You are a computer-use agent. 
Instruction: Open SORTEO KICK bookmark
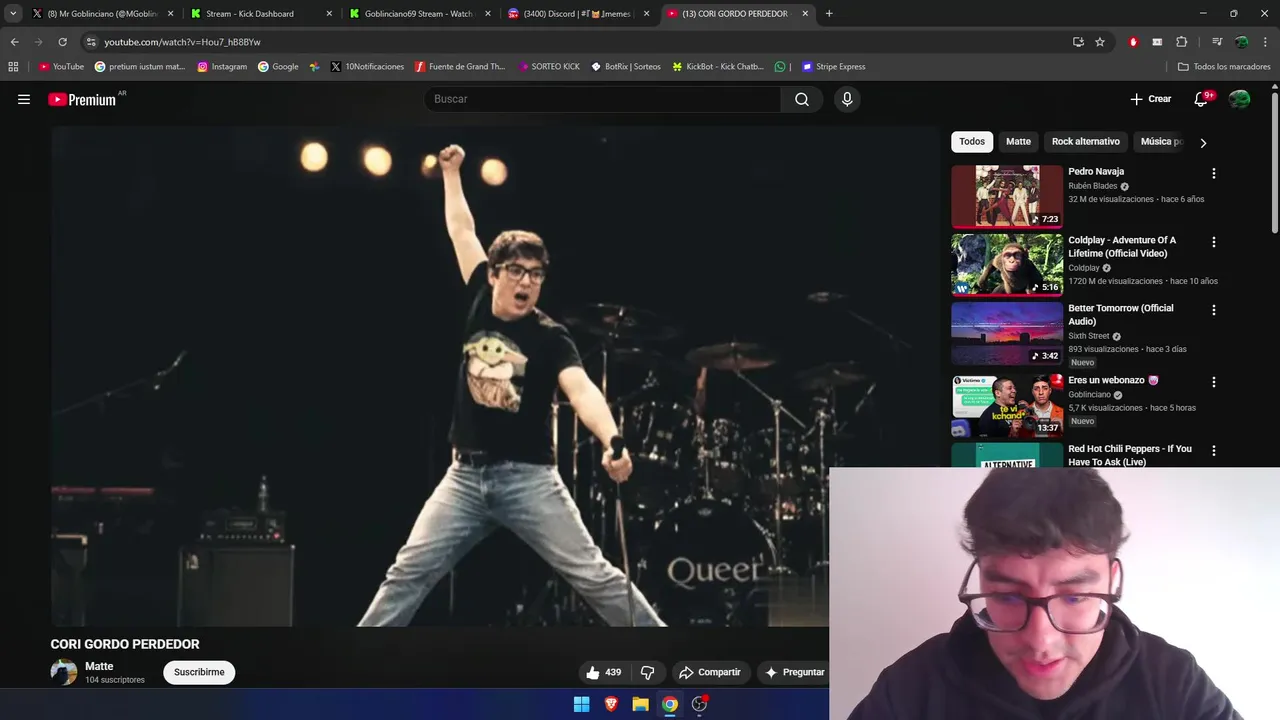coord(549,67)
